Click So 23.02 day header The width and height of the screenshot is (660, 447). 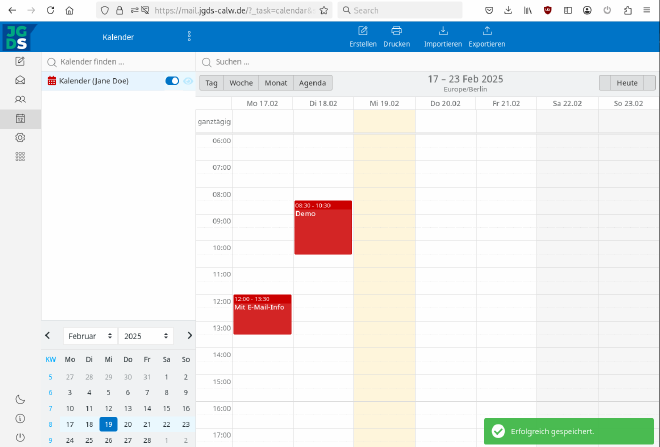pyautogui.click(x=628, y=103)
